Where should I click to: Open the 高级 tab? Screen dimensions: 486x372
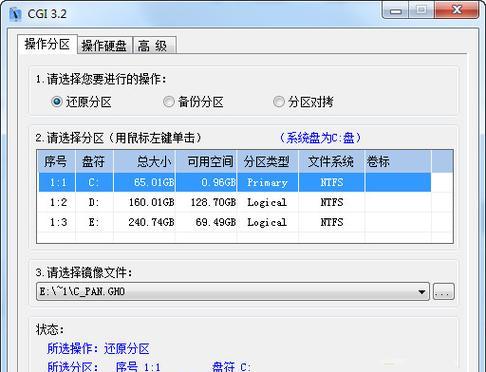click(154, 45)
